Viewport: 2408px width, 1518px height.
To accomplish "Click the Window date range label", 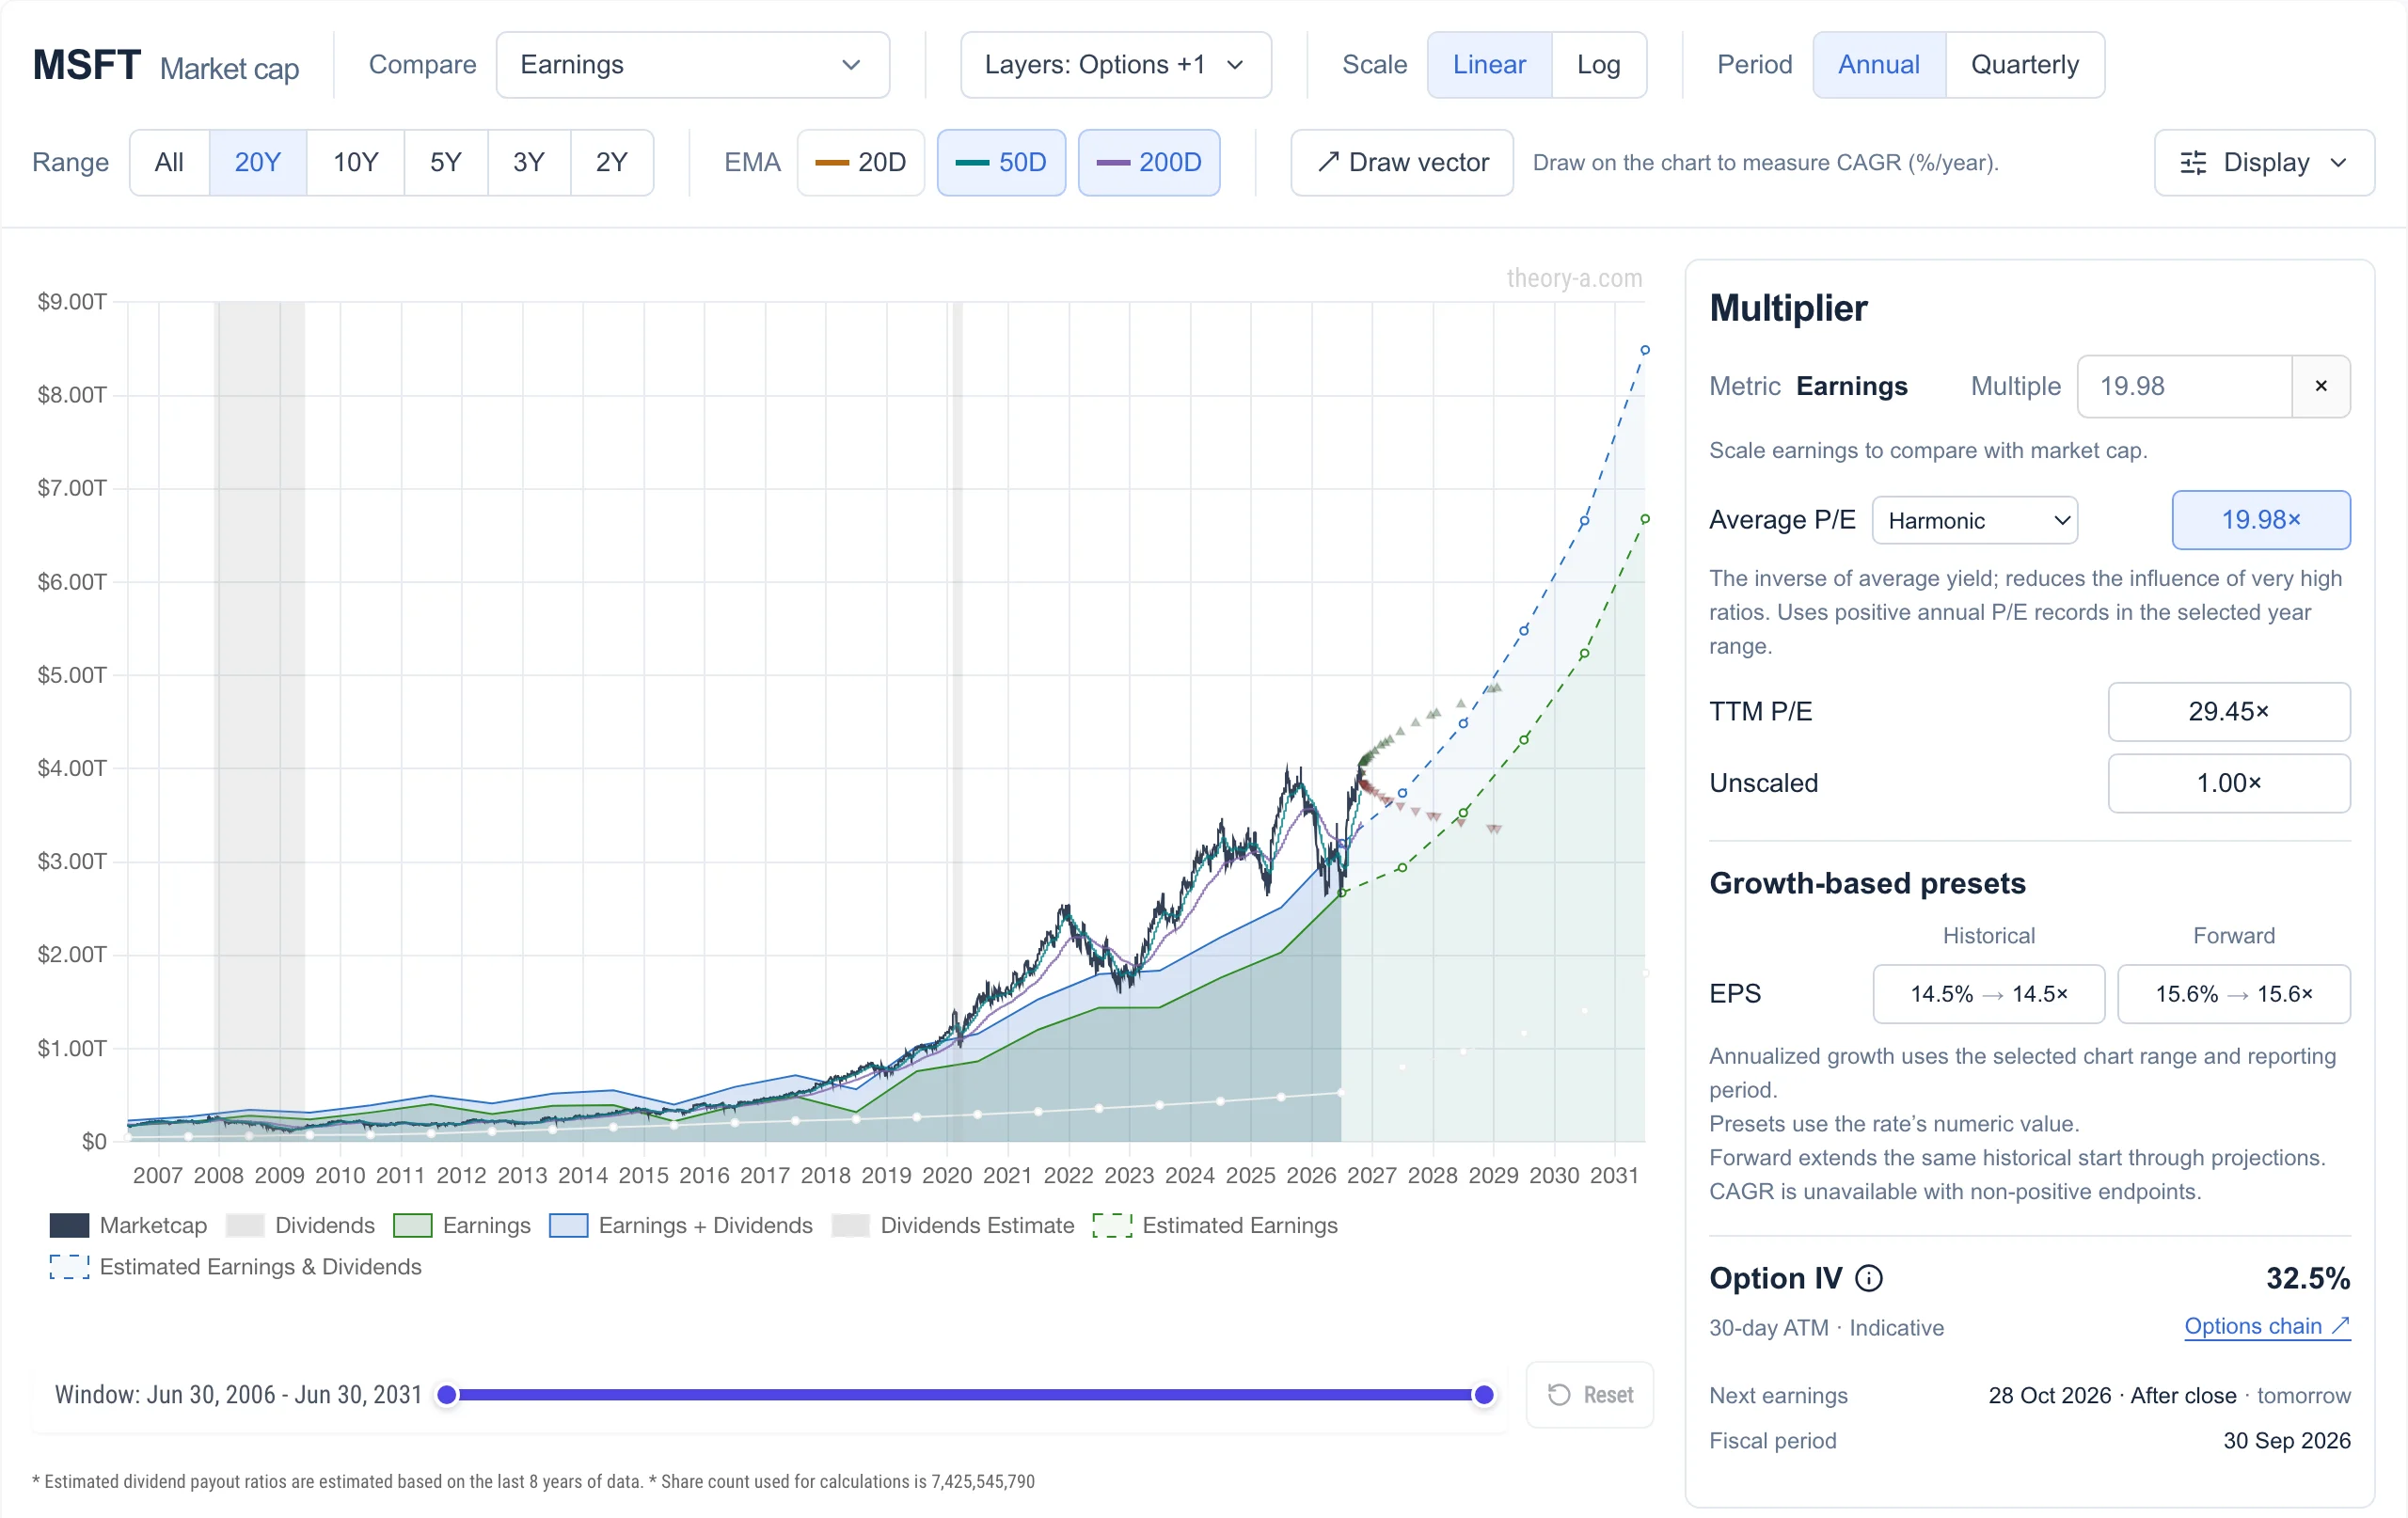I will tap(238, 1395).
